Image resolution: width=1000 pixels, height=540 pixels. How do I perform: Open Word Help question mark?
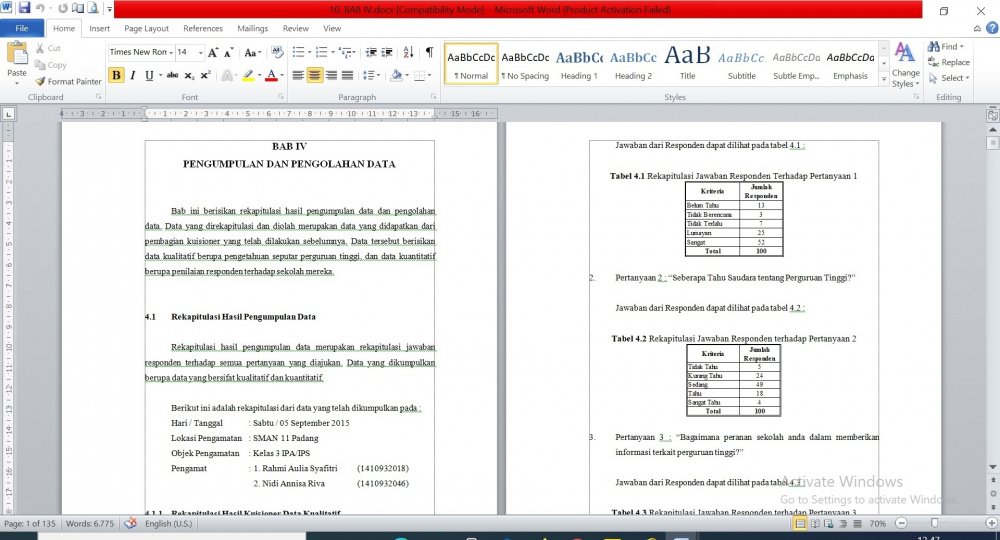point(992,28)
